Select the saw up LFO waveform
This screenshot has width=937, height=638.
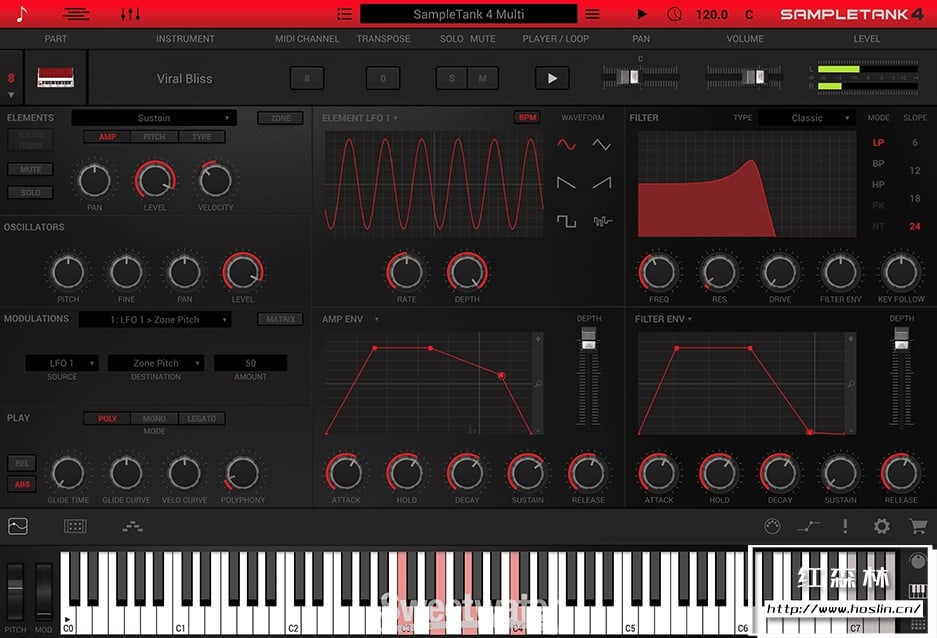click(602, 183)
